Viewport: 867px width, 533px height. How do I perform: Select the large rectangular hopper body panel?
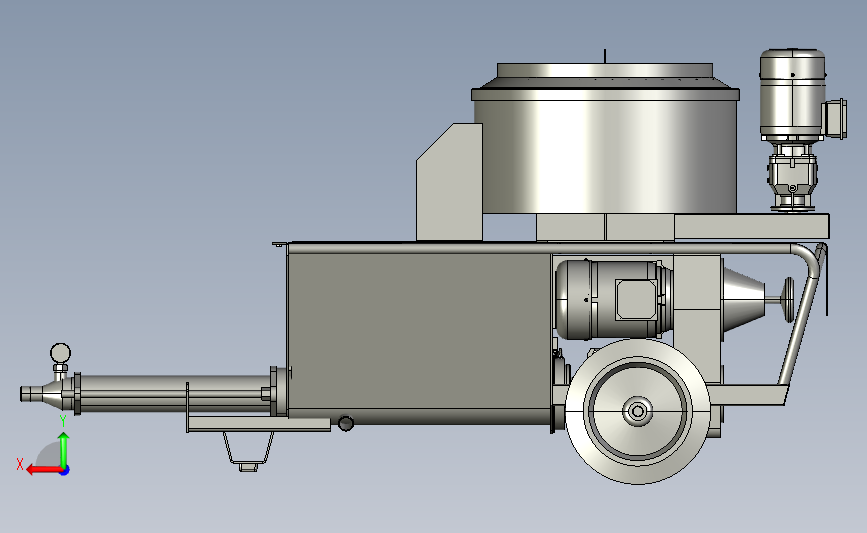(x=419, y=332)
